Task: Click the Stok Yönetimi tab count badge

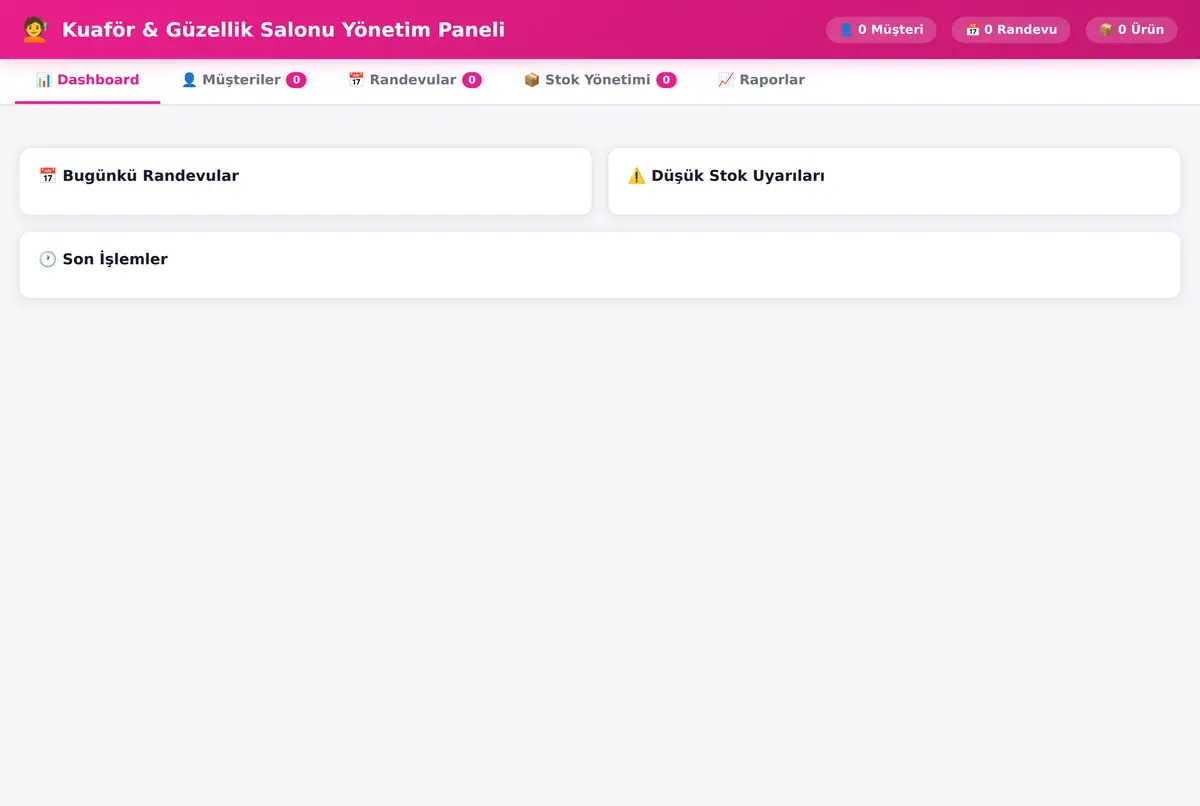Action: [x=666, y=80]
